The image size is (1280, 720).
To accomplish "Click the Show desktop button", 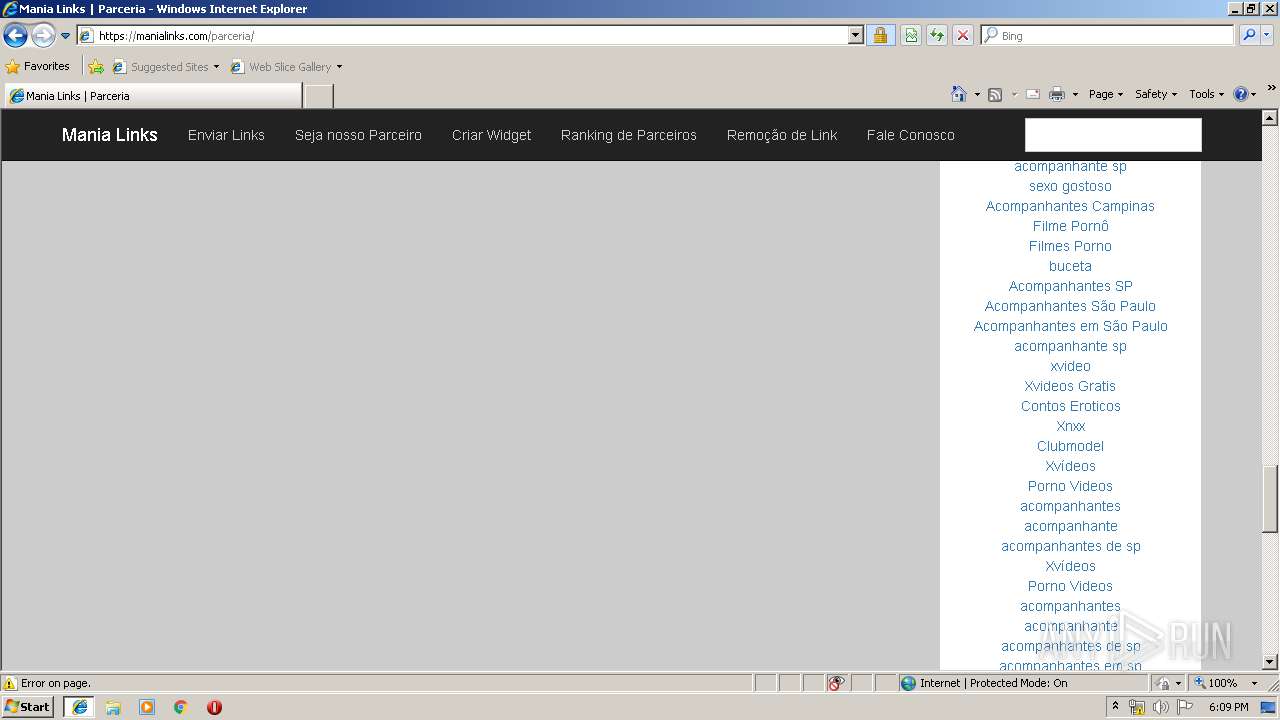I will click(1269, 707).
